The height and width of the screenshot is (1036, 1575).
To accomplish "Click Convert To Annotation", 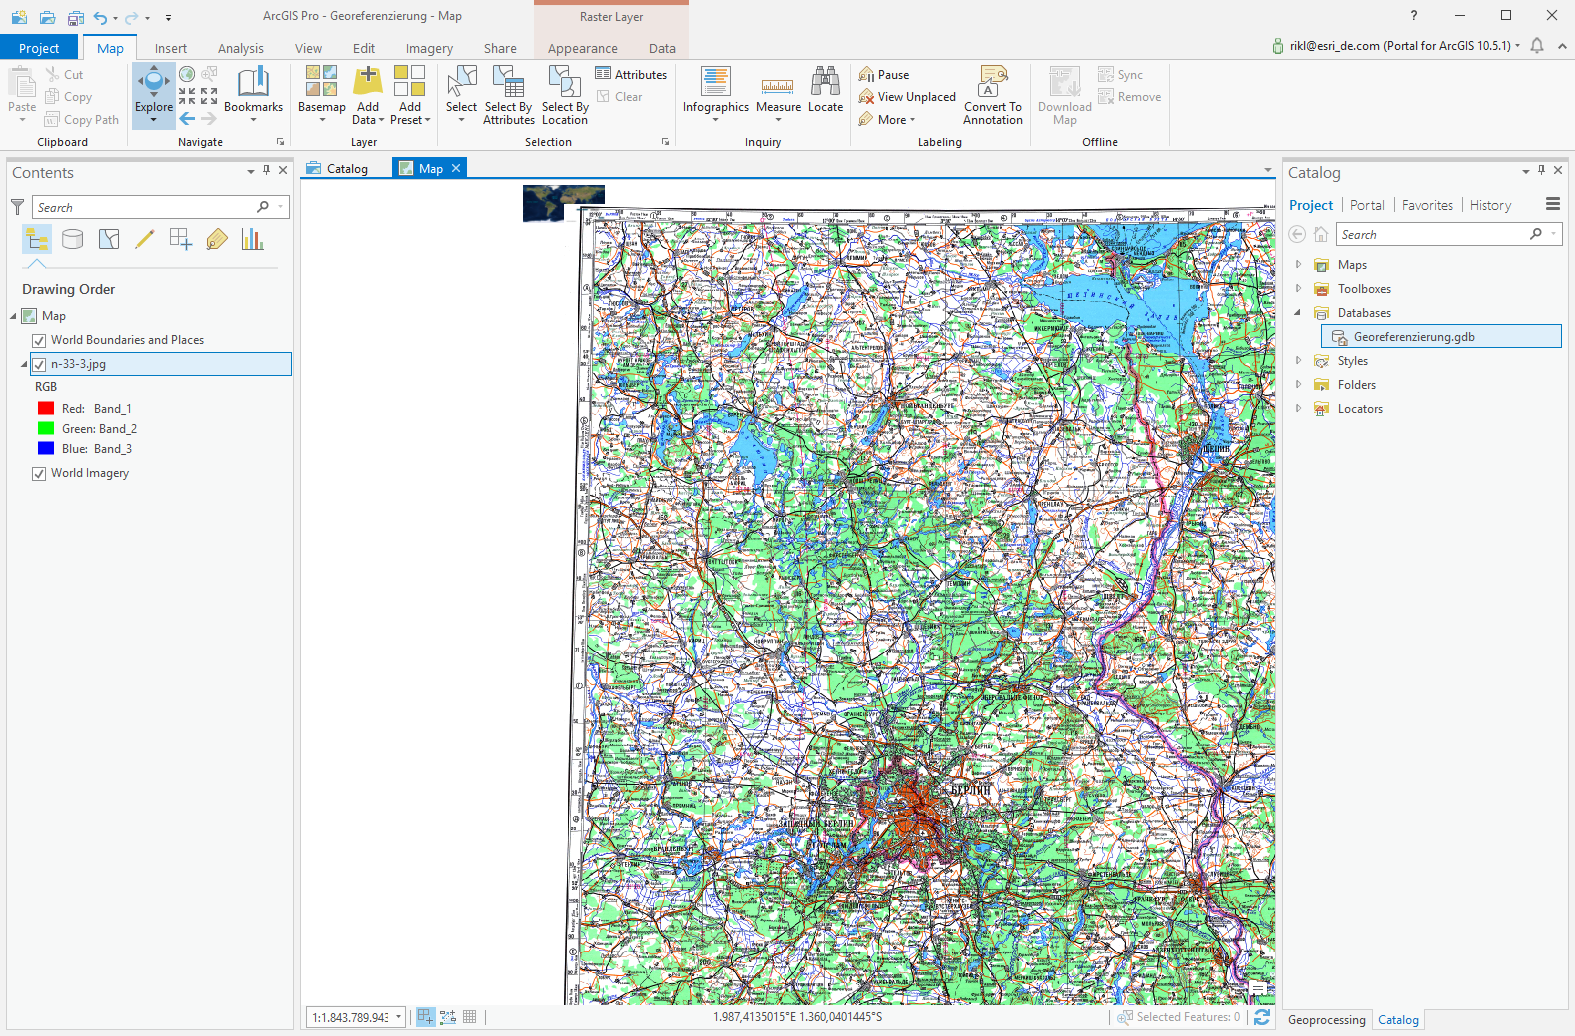I will coord(993,95).
